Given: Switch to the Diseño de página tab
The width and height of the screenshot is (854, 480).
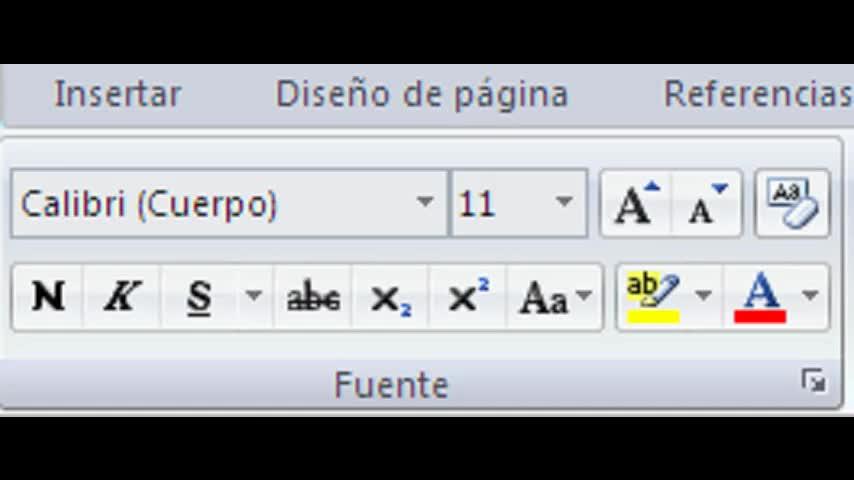Looking at the screenshot, I should 422,94.
